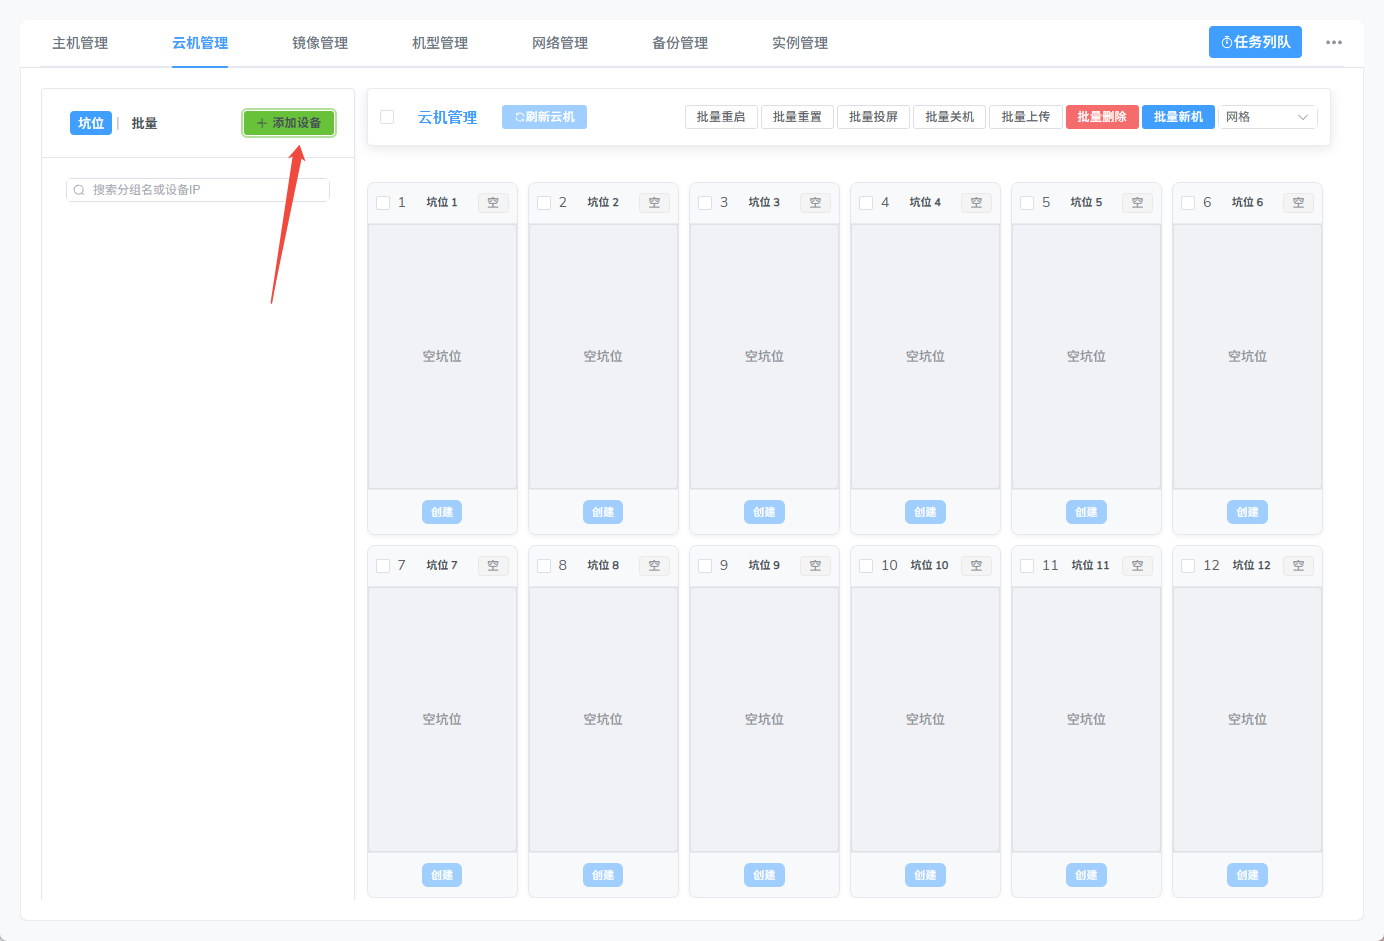Screen dimensions: 1384x941
Task: Click the 空 status badge on 坑位 8
Action: click(x=653, y=565)
